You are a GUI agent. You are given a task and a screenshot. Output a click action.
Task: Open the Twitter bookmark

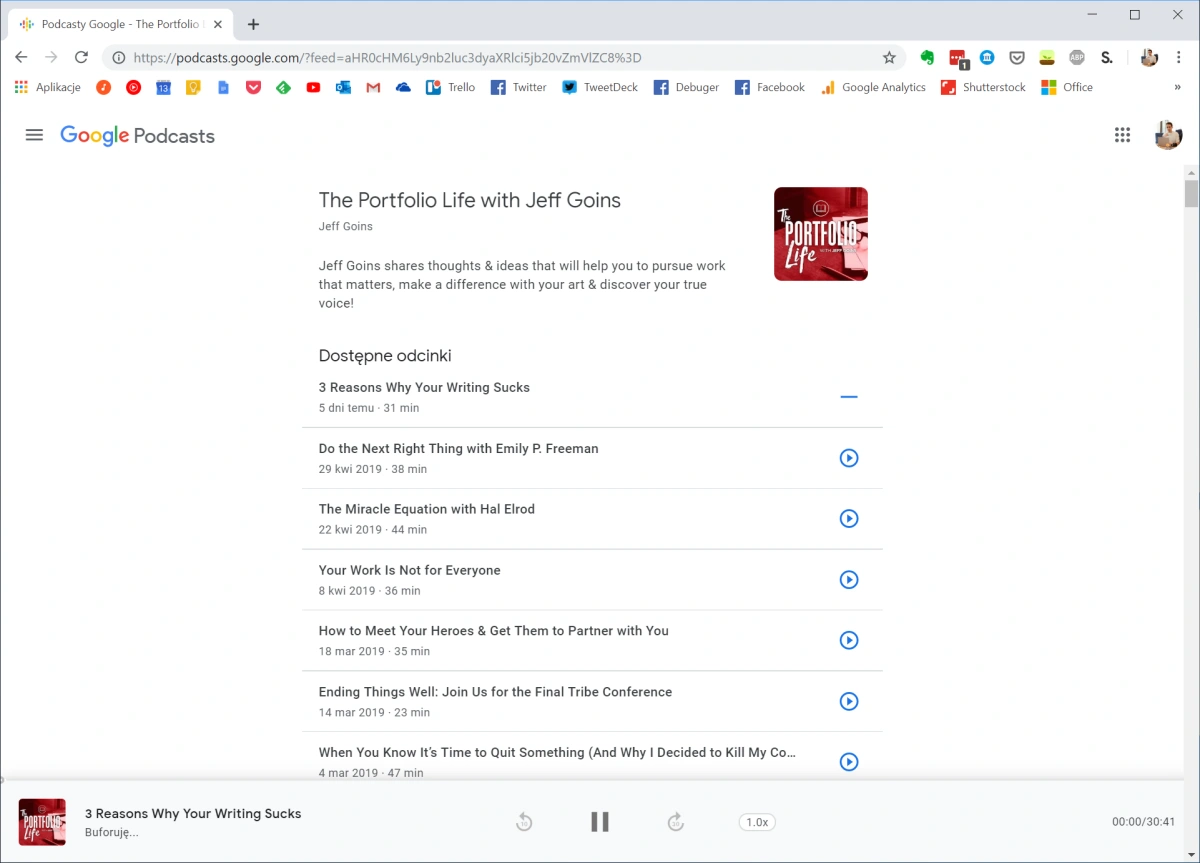(x=518, y=88)
